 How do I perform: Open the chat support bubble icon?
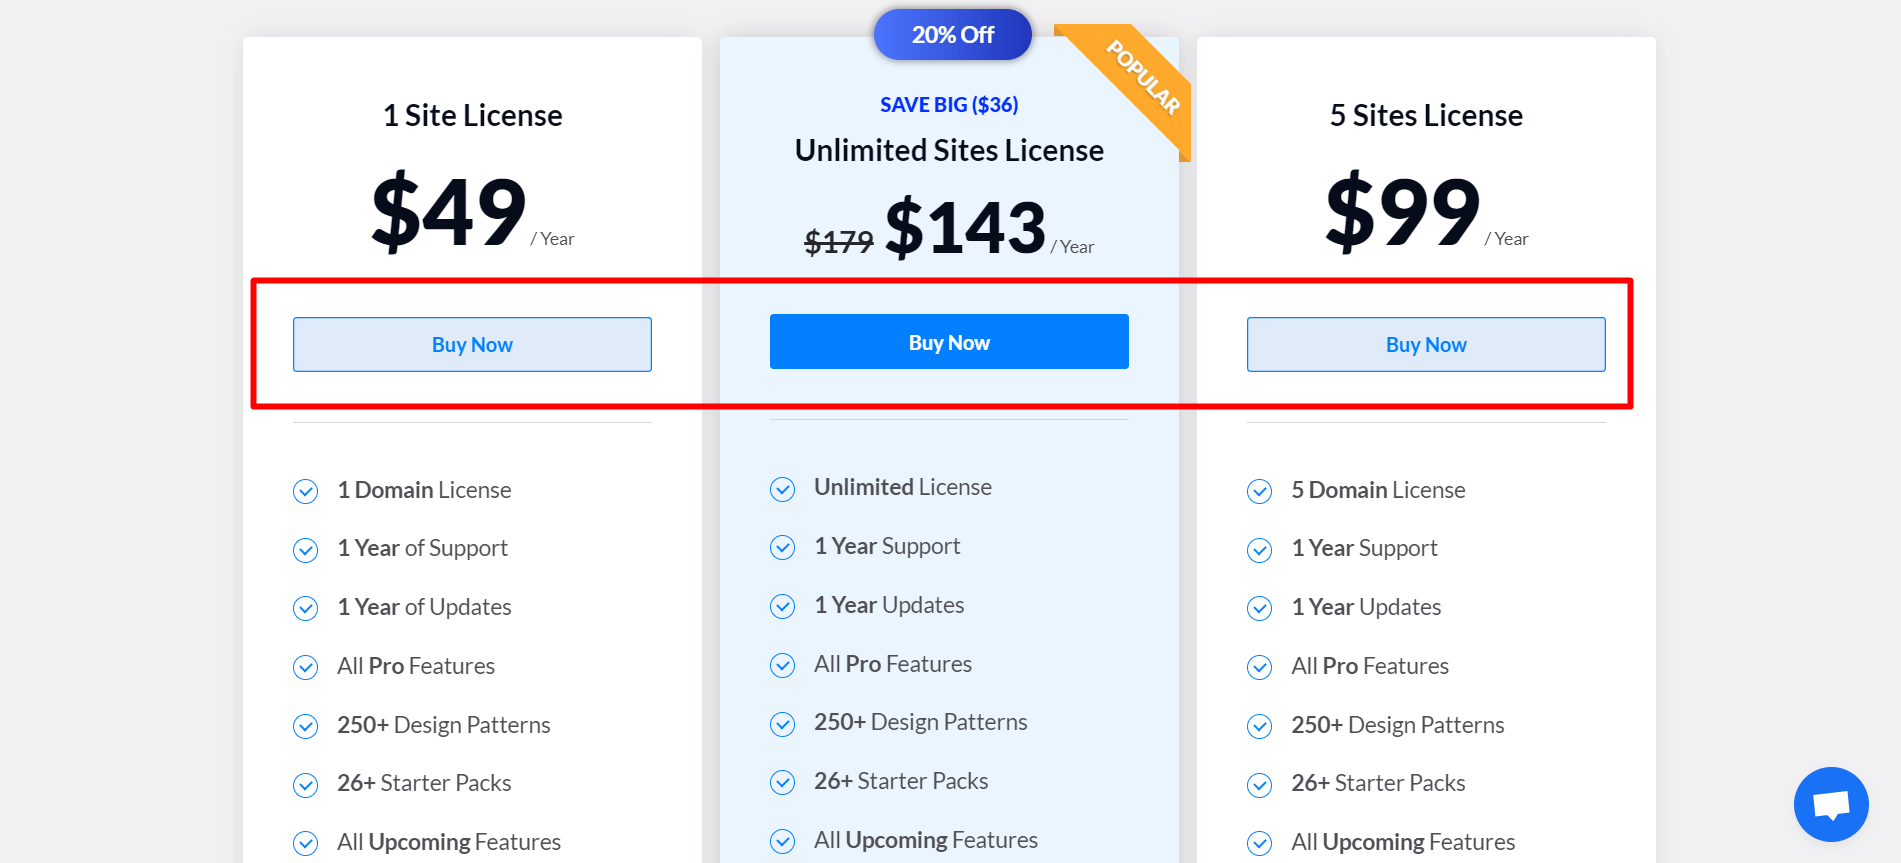pyautogui.click(x=1830, y=804)
